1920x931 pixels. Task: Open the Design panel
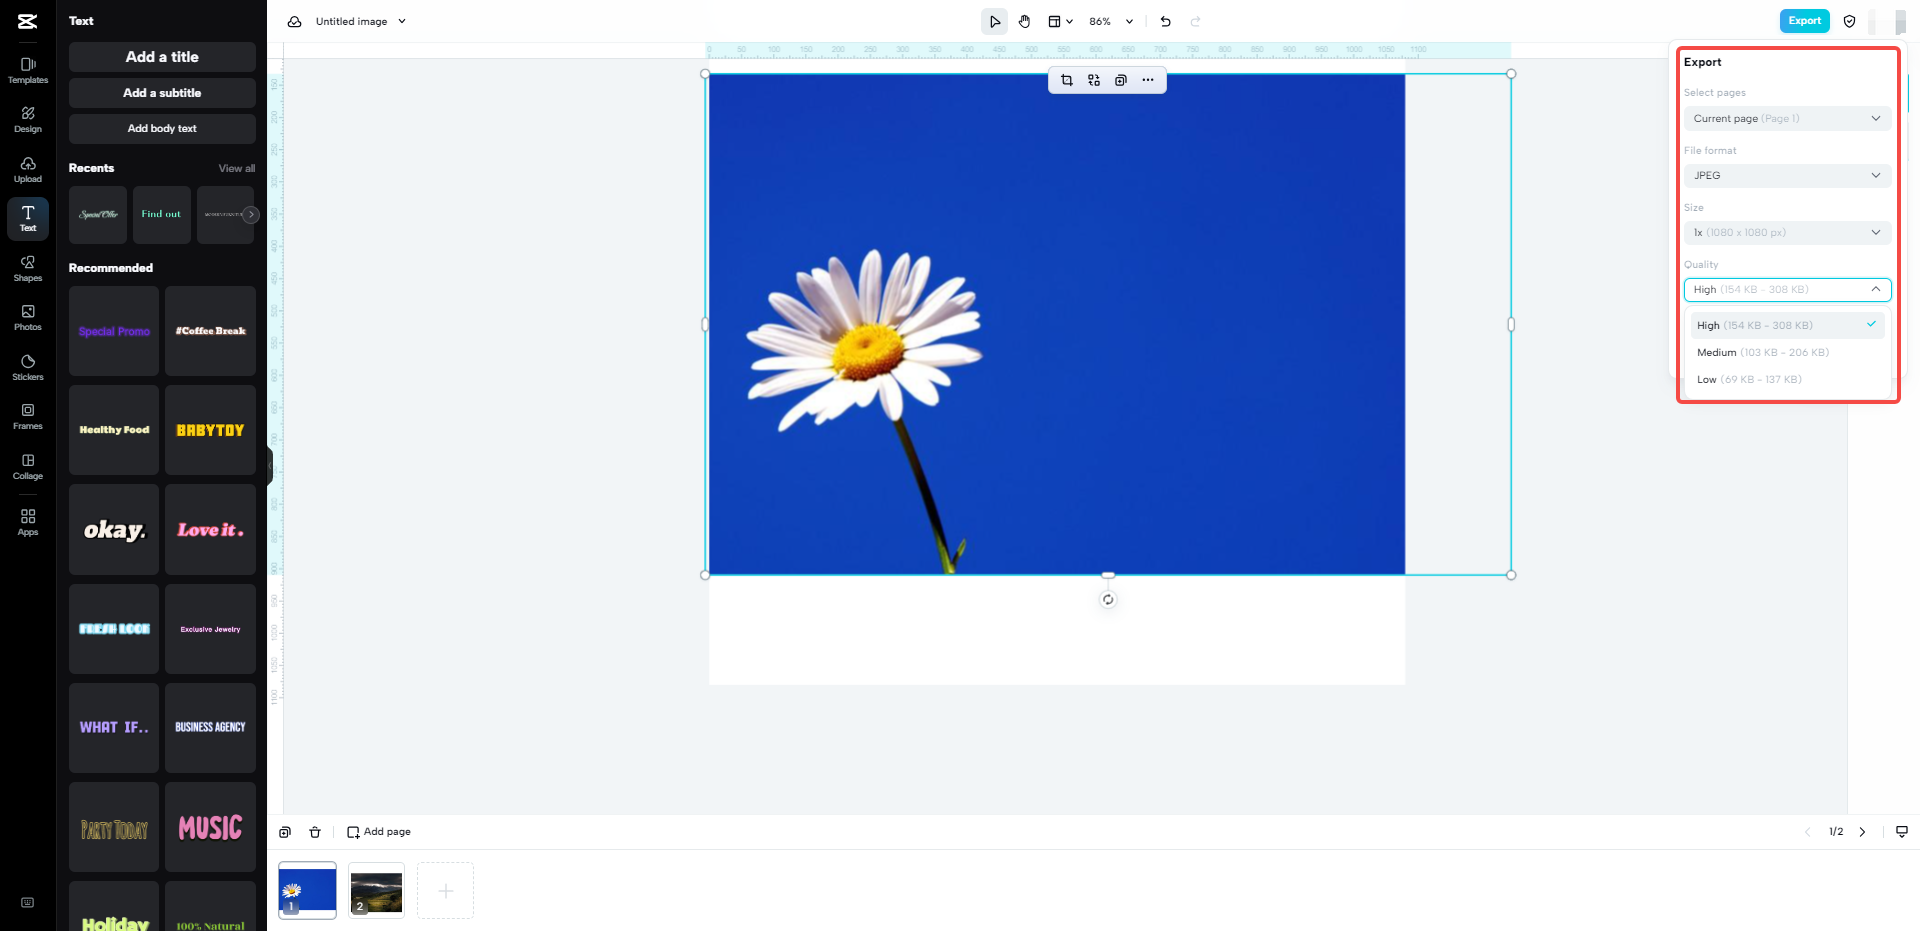[28, 120]
